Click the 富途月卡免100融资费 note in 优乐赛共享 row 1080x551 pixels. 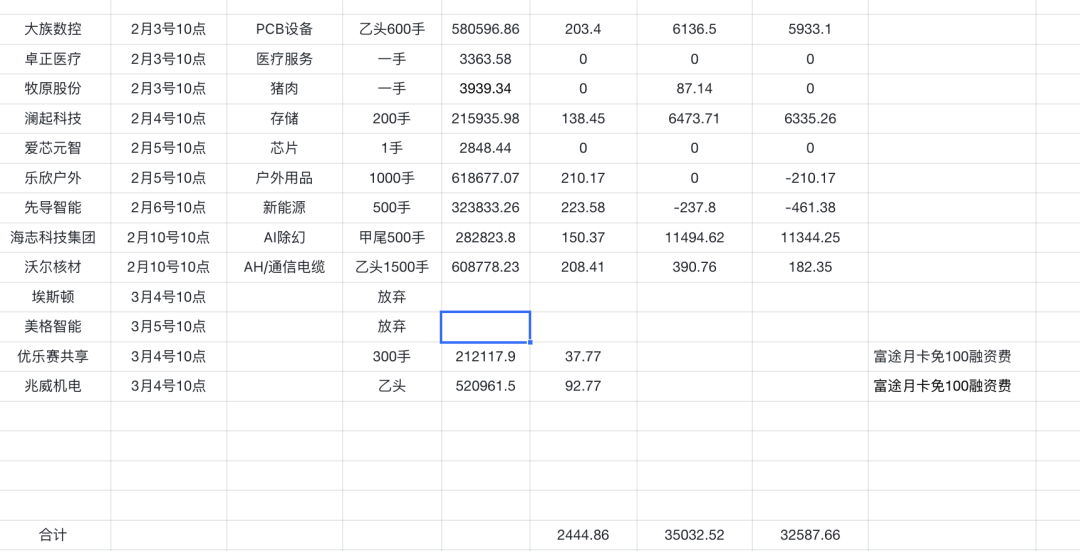[942, 357]
